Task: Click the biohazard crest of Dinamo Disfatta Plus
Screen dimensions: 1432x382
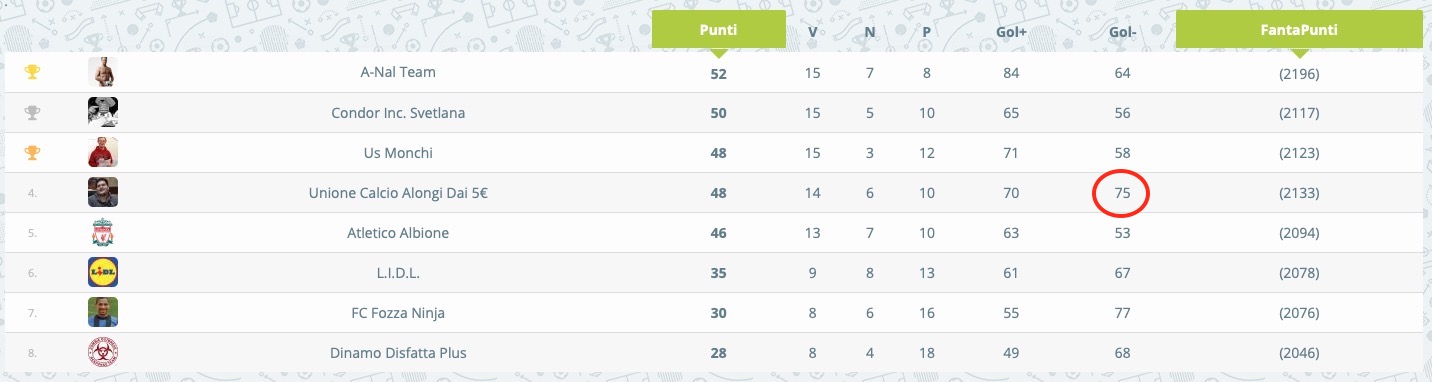Action: [x=103, y=352]
